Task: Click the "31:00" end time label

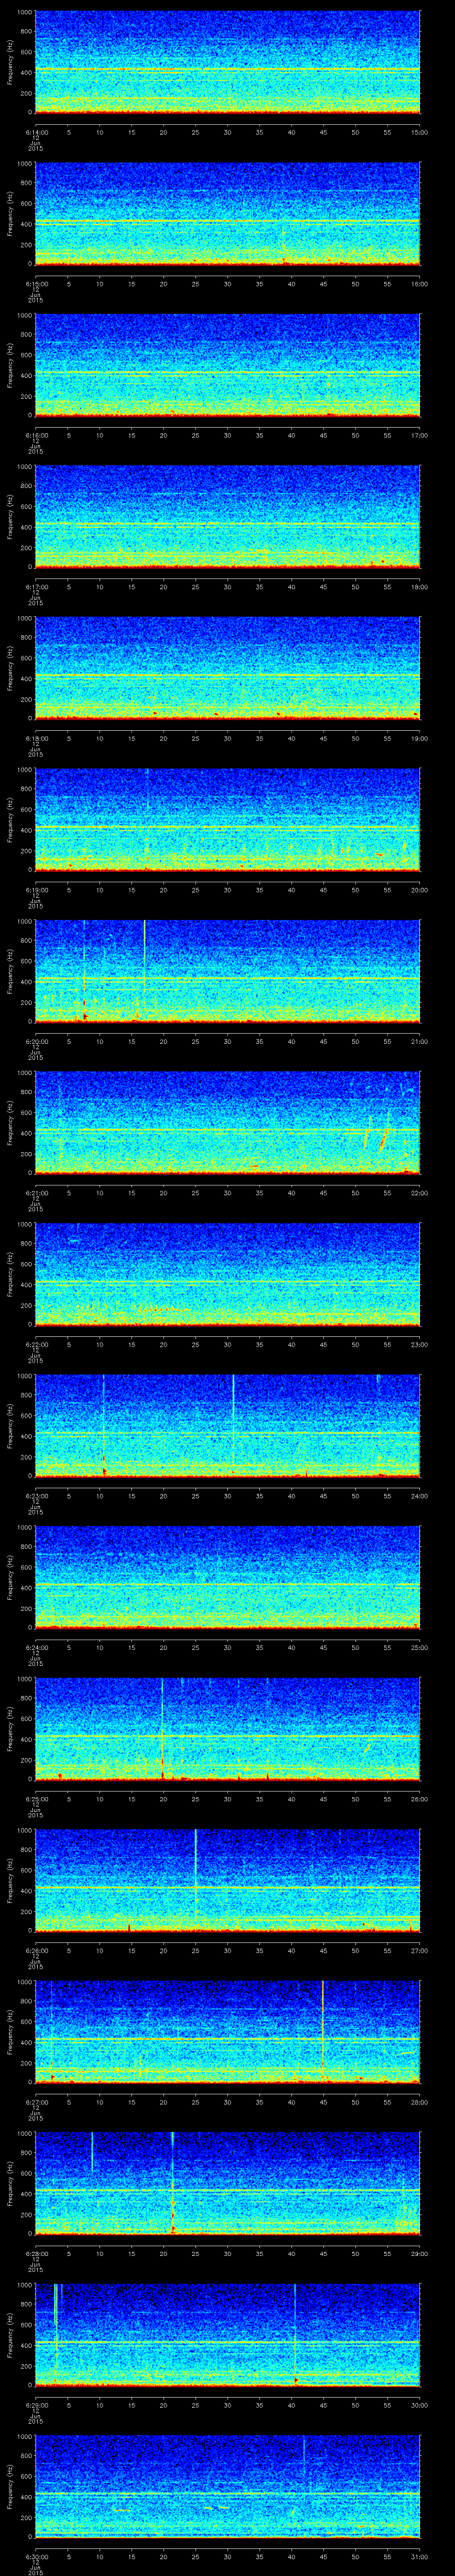Action: pos(419,2556)
